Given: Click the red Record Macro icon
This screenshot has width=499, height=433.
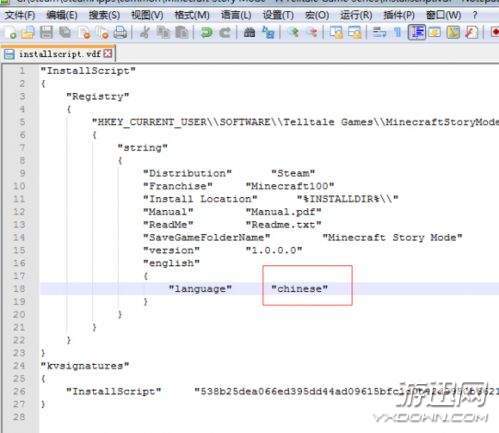Looking at the screenshot, I should tap(495, 32).
